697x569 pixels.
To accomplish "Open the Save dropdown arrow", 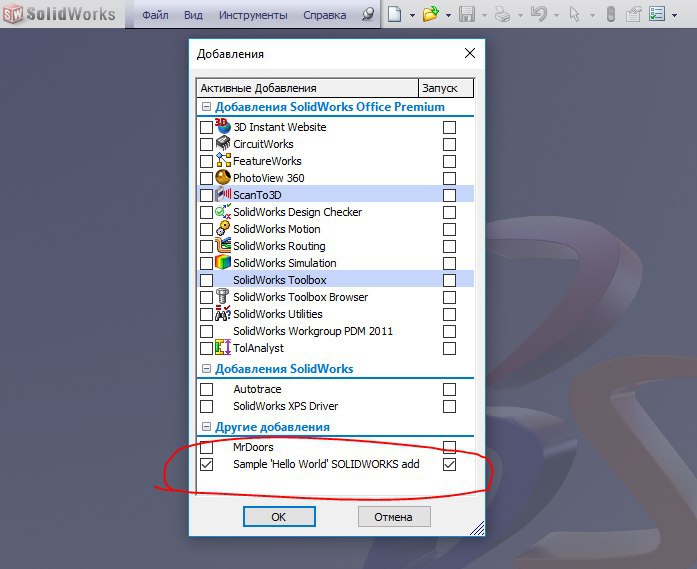I will point(484,15).
